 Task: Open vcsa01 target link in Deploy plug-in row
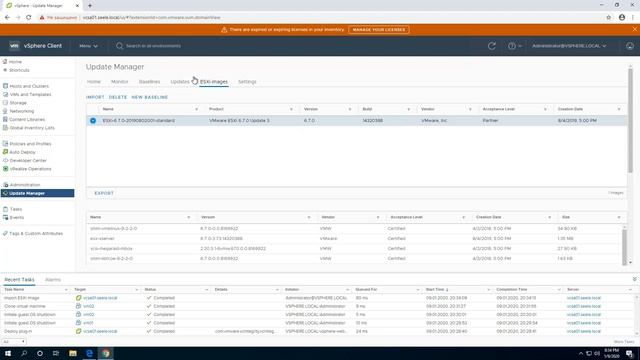[100, 331]
